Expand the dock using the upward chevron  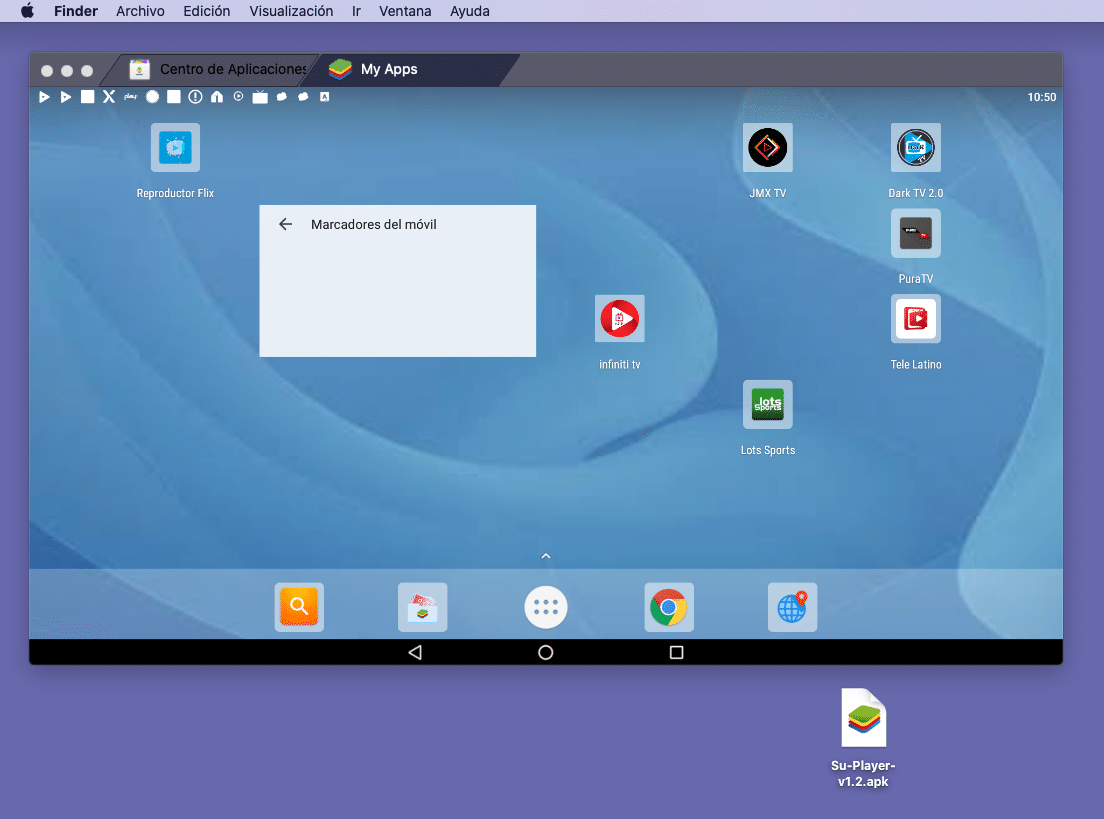click(x=545, y=555)
